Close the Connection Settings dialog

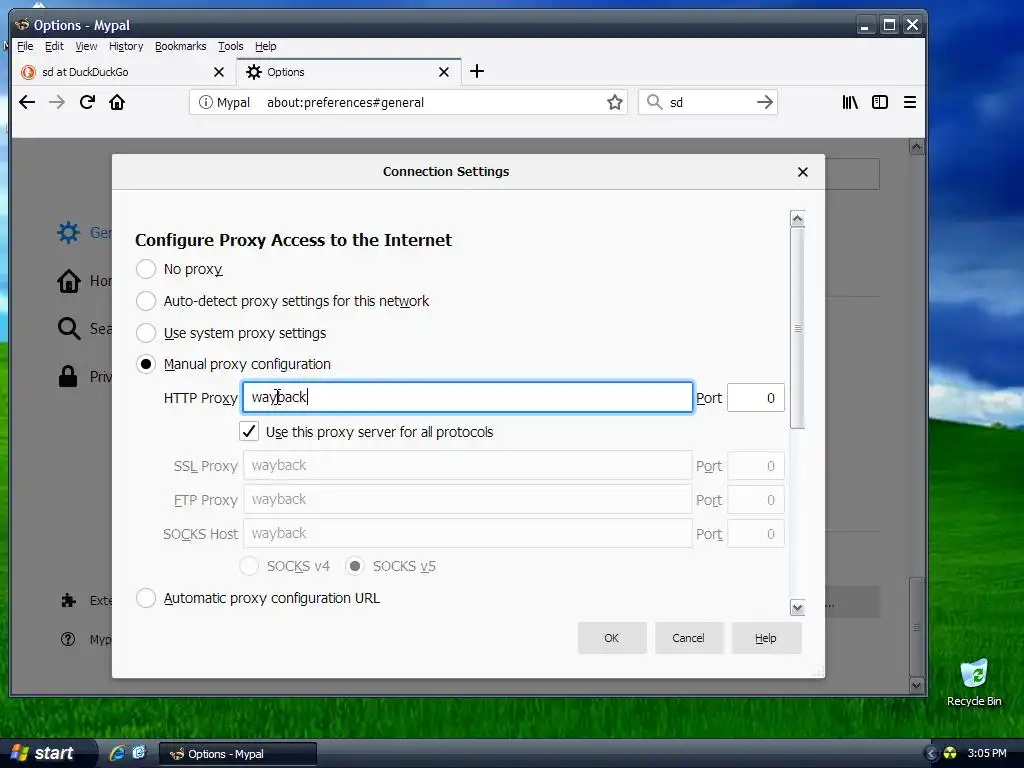(803, 172)
